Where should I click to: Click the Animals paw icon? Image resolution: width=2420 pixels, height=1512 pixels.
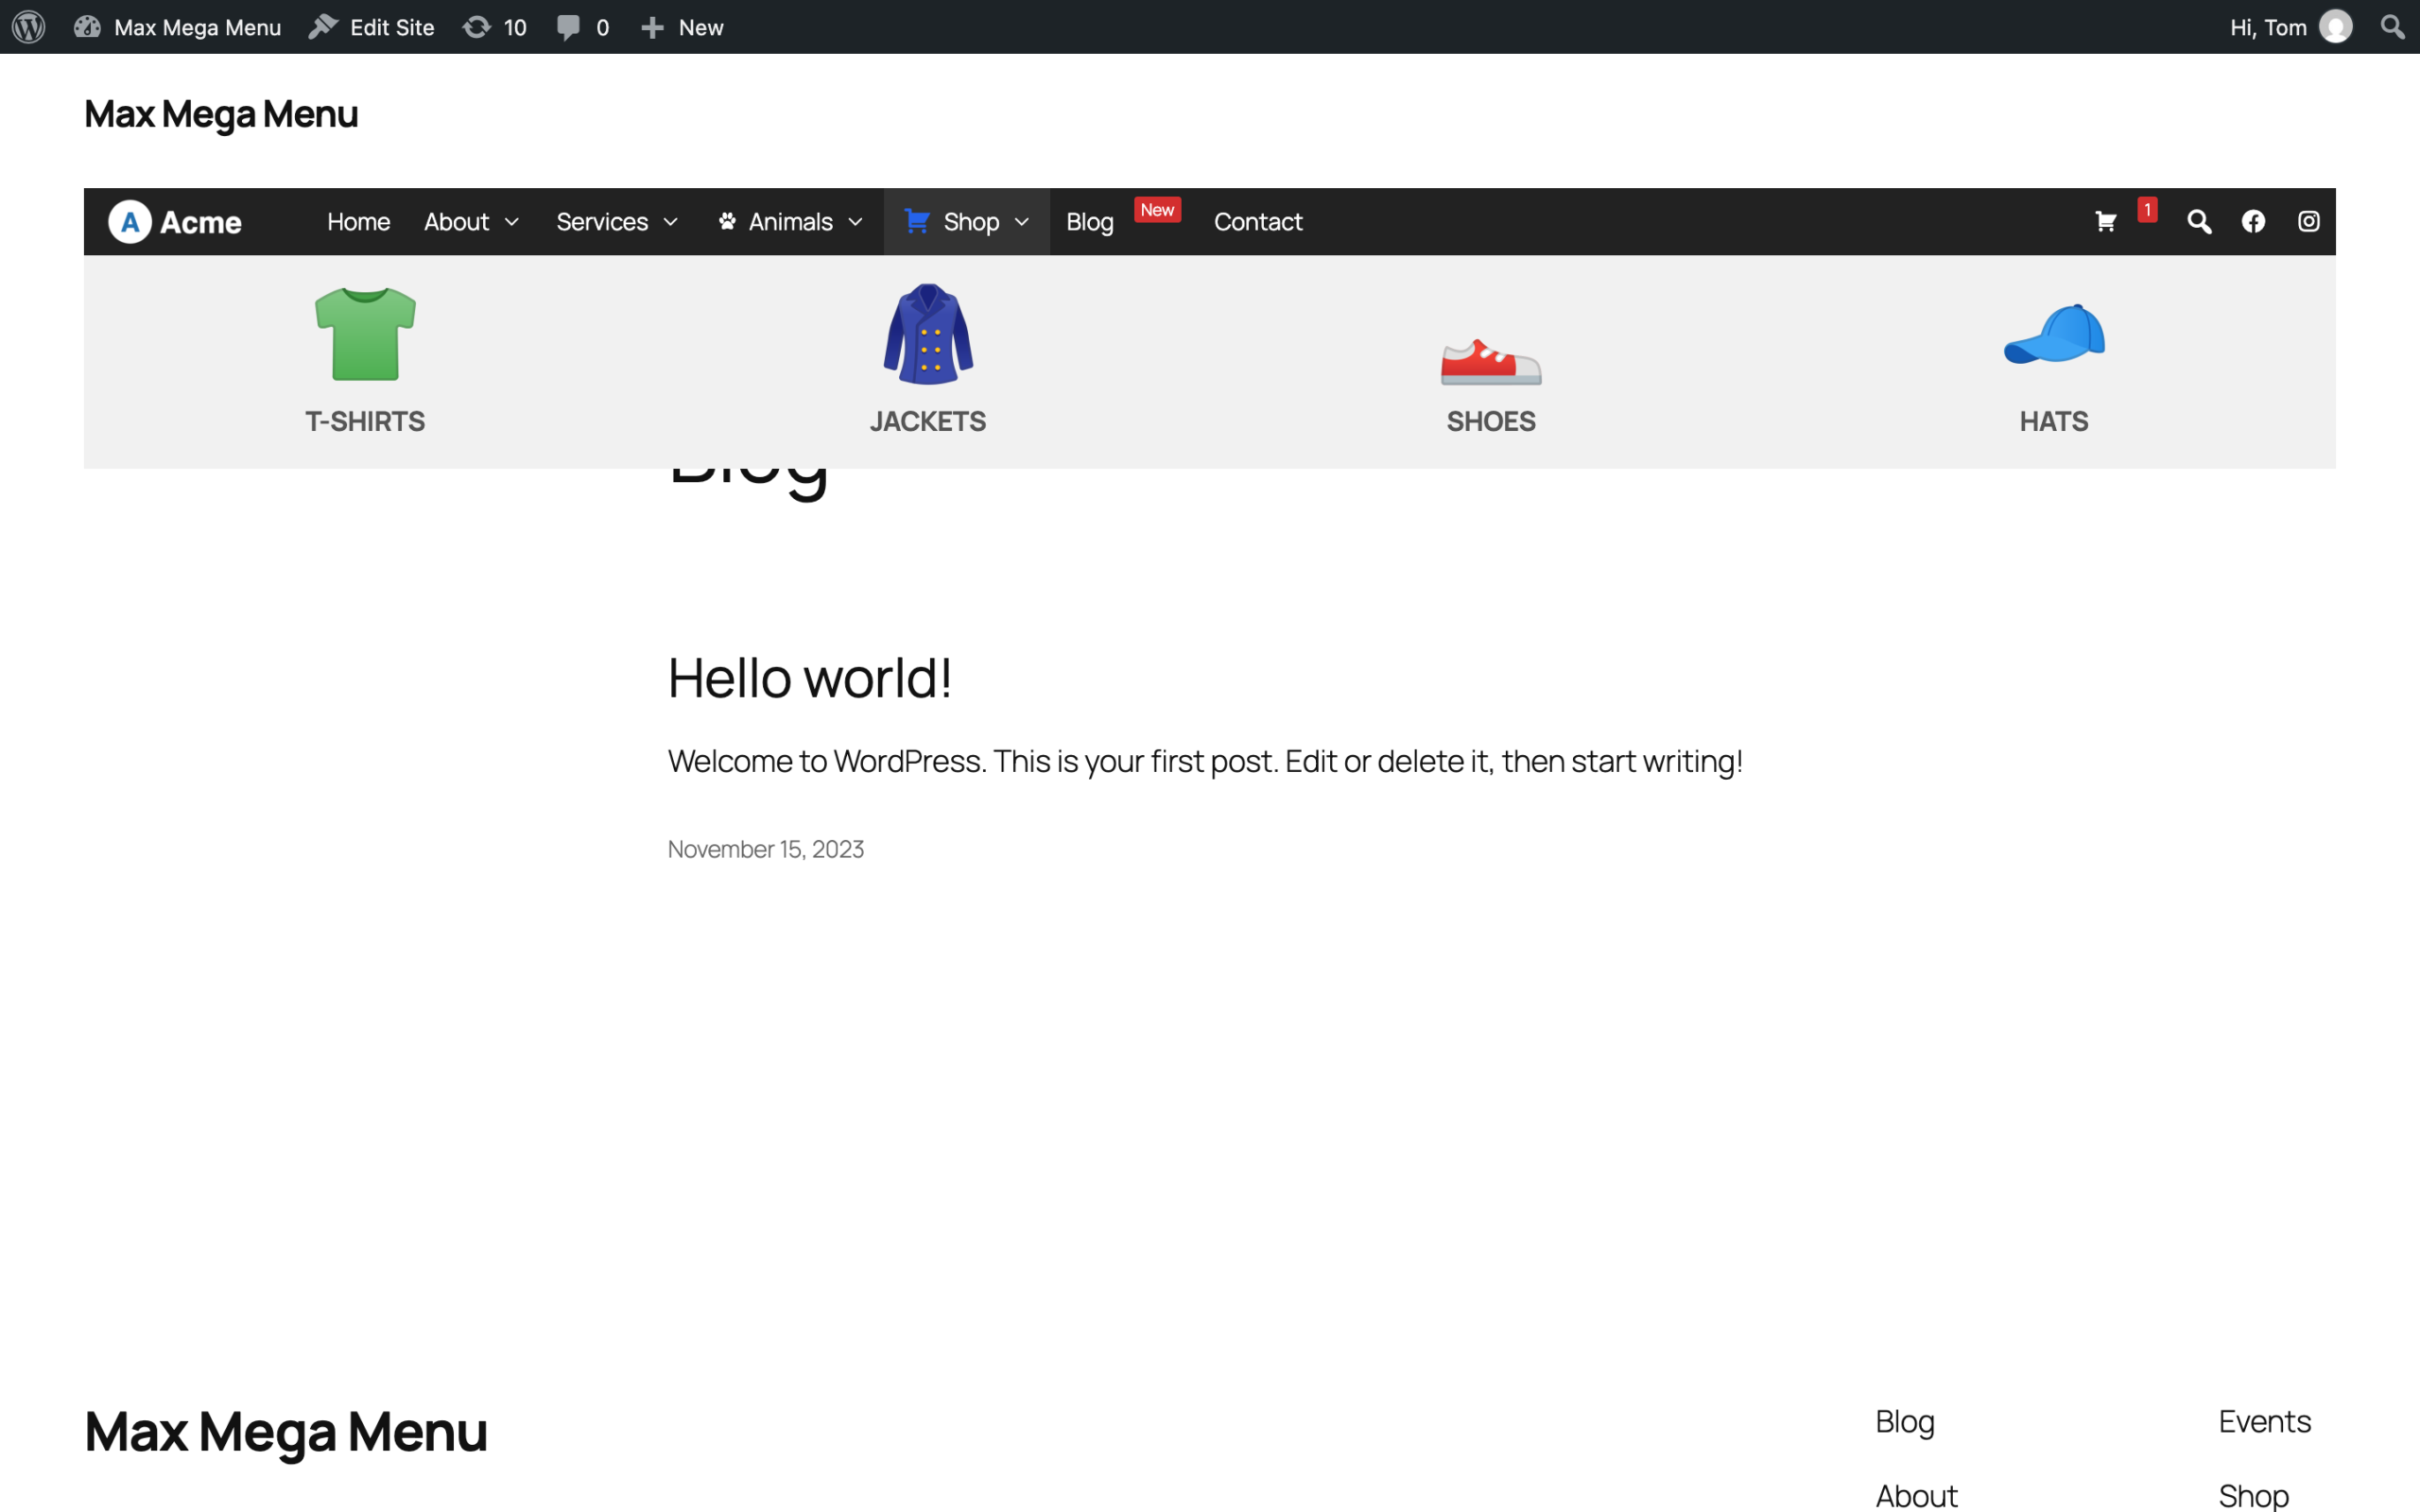[727, 221]
